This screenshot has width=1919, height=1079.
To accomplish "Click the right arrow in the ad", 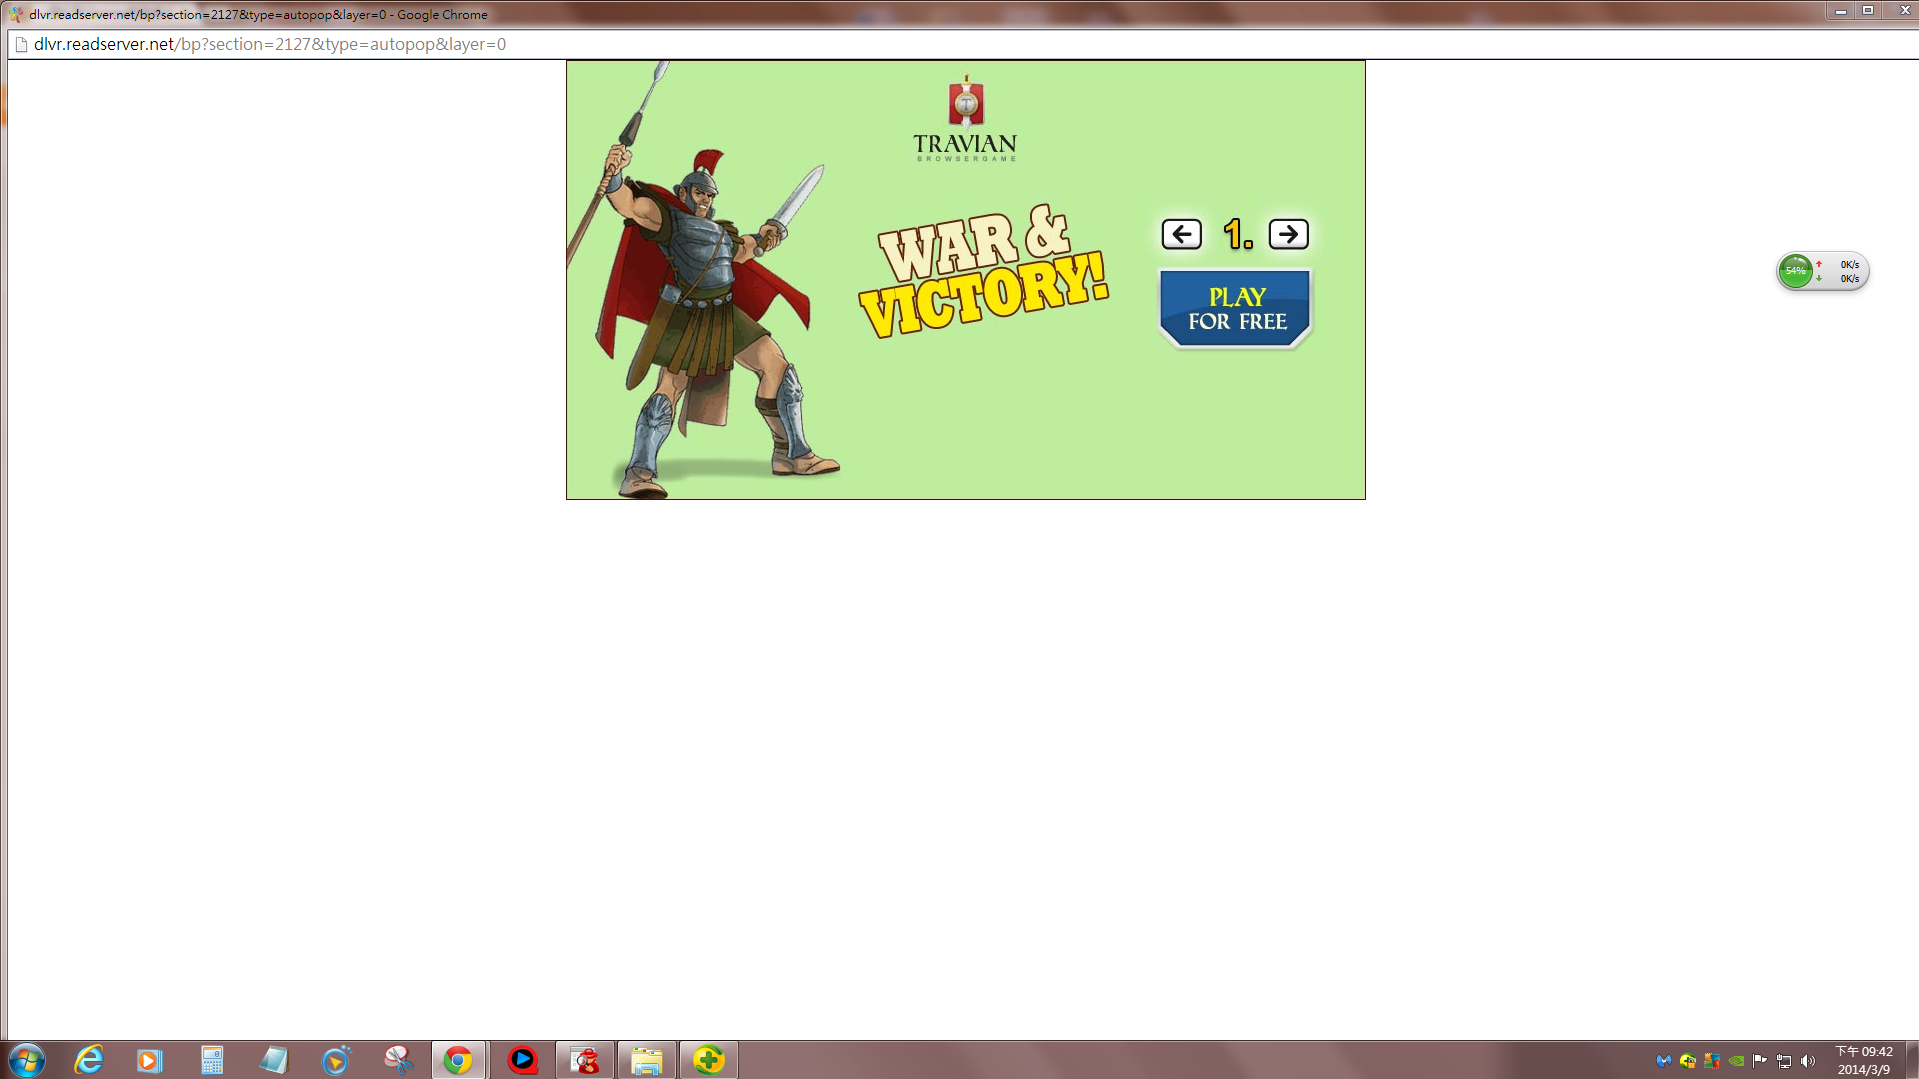I will [x=1288, y=234].
